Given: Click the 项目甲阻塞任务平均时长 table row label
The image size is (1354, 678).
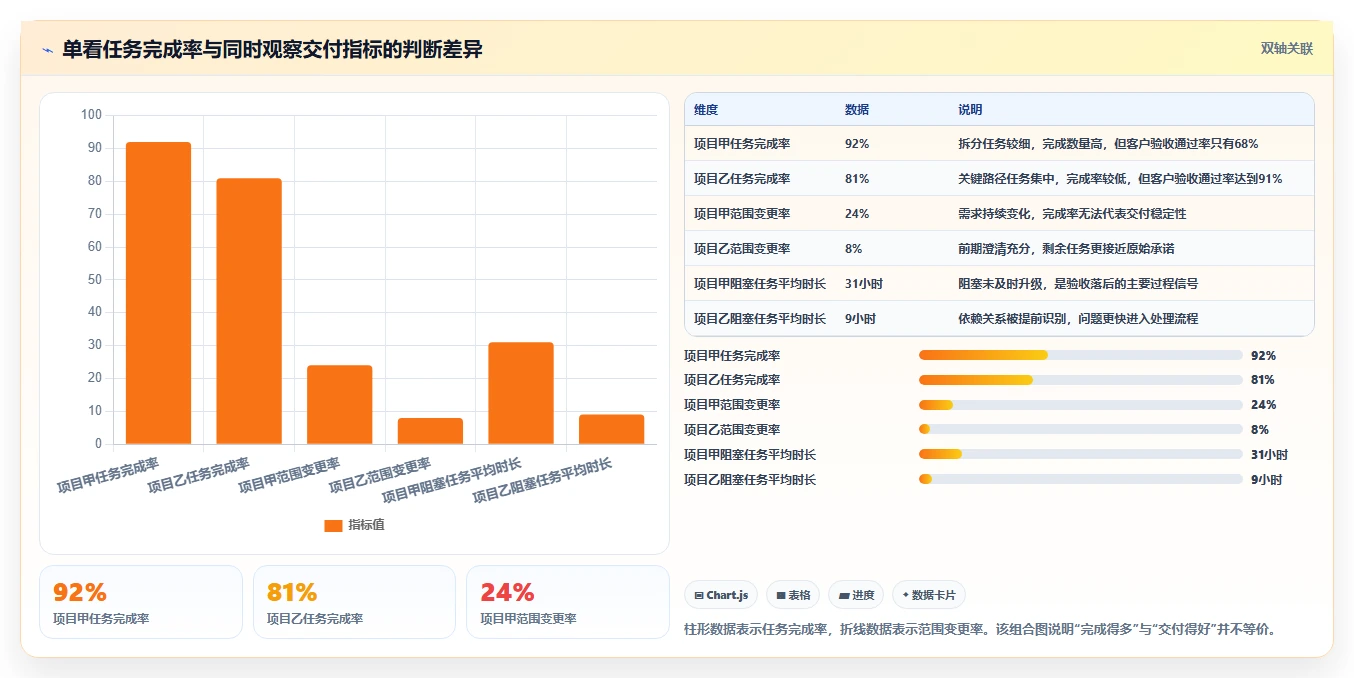Looking at the screenshot, I should (x=760, y=284).
